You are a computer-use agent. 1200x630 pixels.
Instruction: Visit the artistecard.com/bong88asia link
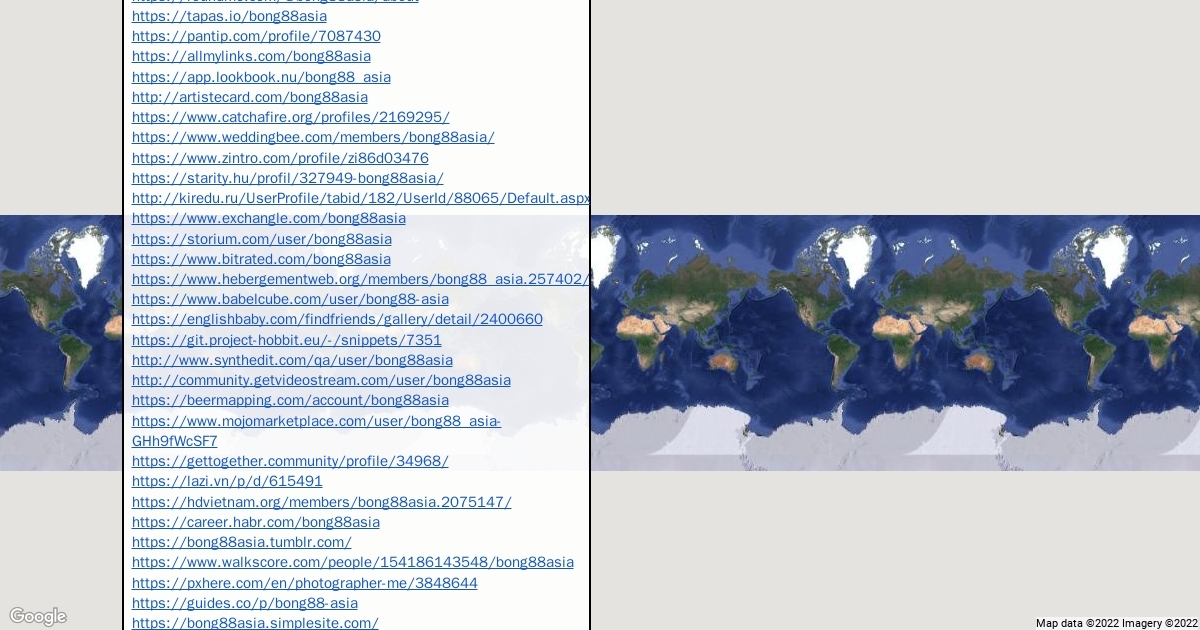[x=249, y=97]
